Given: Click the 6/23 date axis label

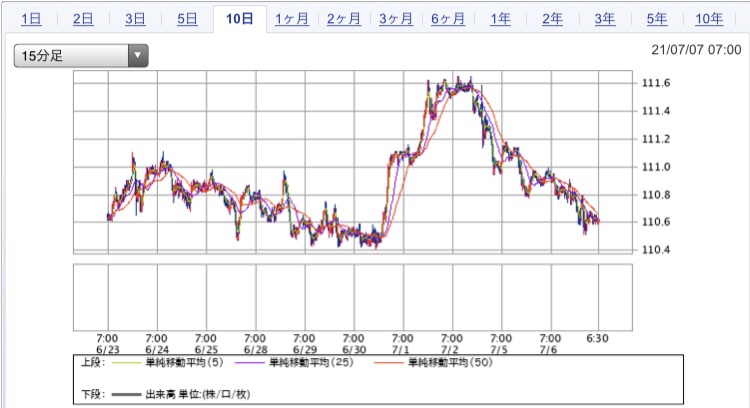Looking at the screenshot, I should (x=108, y=350).
